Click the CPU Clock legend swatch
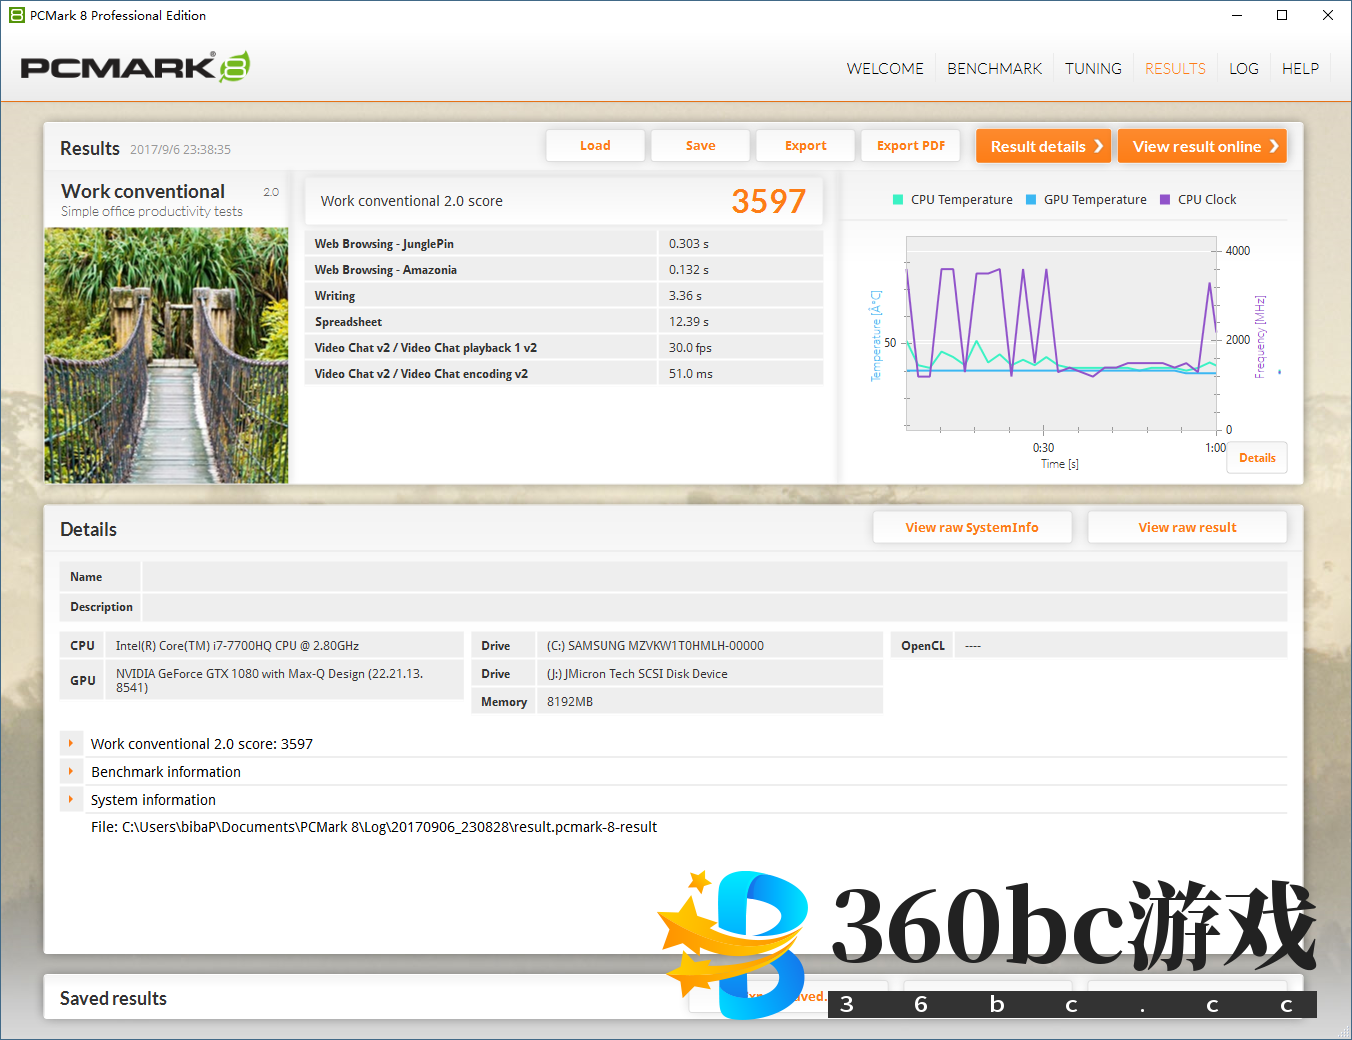The height and width of the screenshot is (1040, 1352). (x=1165, y=200)
